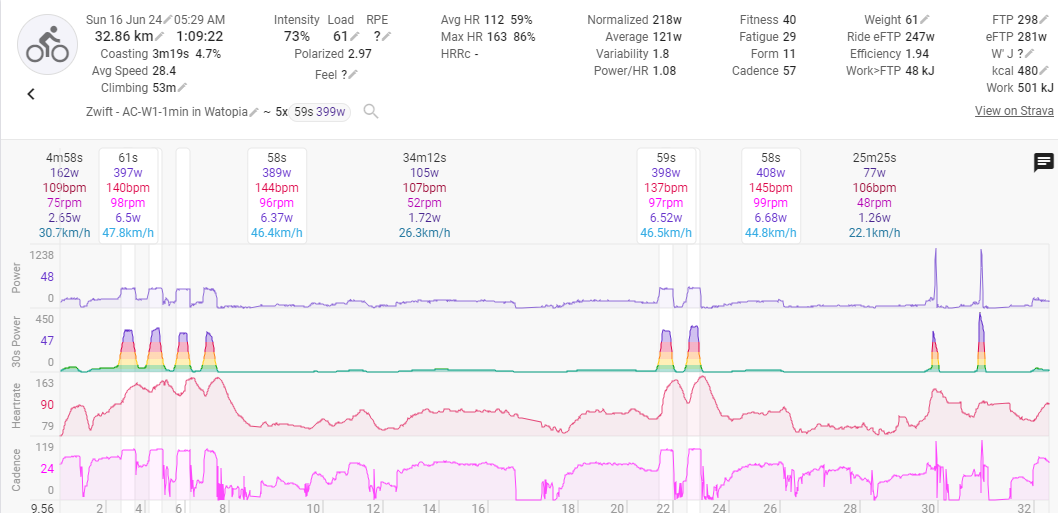Click the Variability 1.8 stat
Screen dimensions: 1058x513
pos(632,53)
